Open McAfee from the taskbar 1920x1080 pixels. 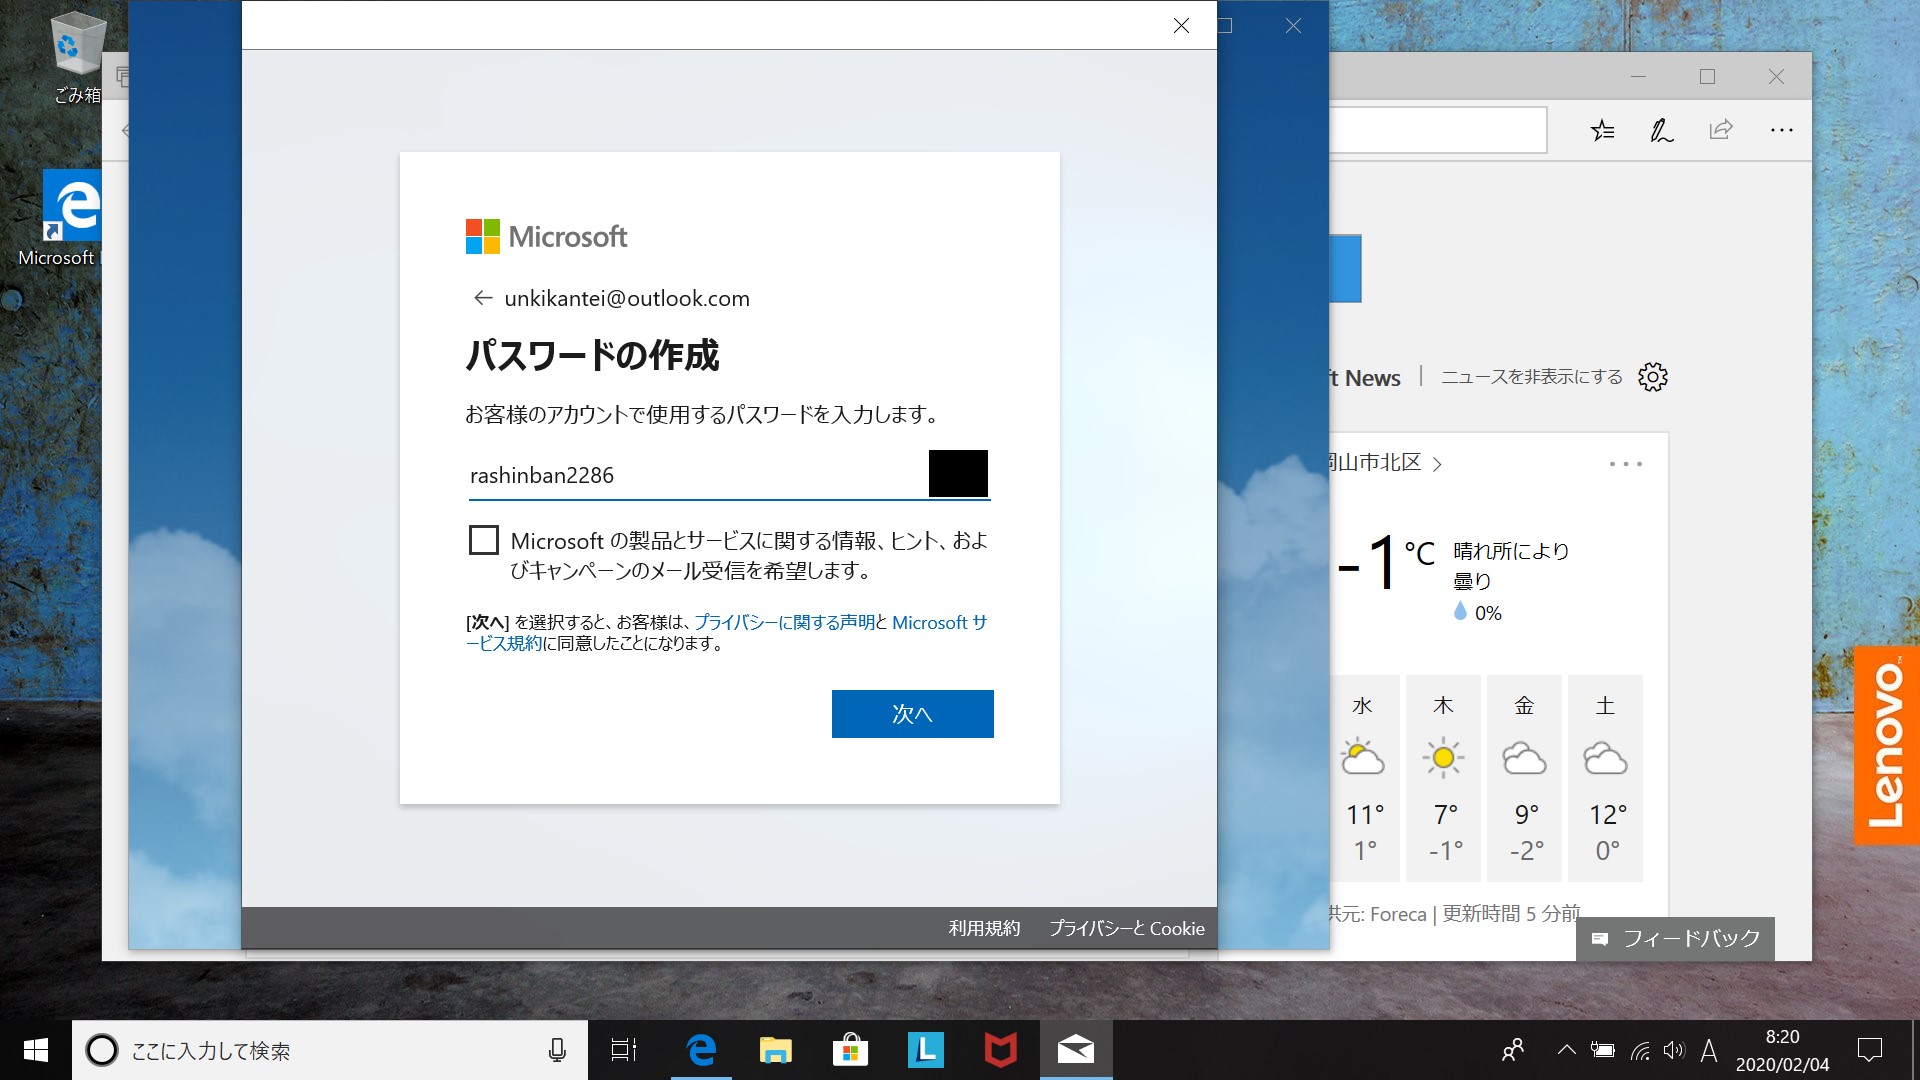[x=1000, y=1050]
